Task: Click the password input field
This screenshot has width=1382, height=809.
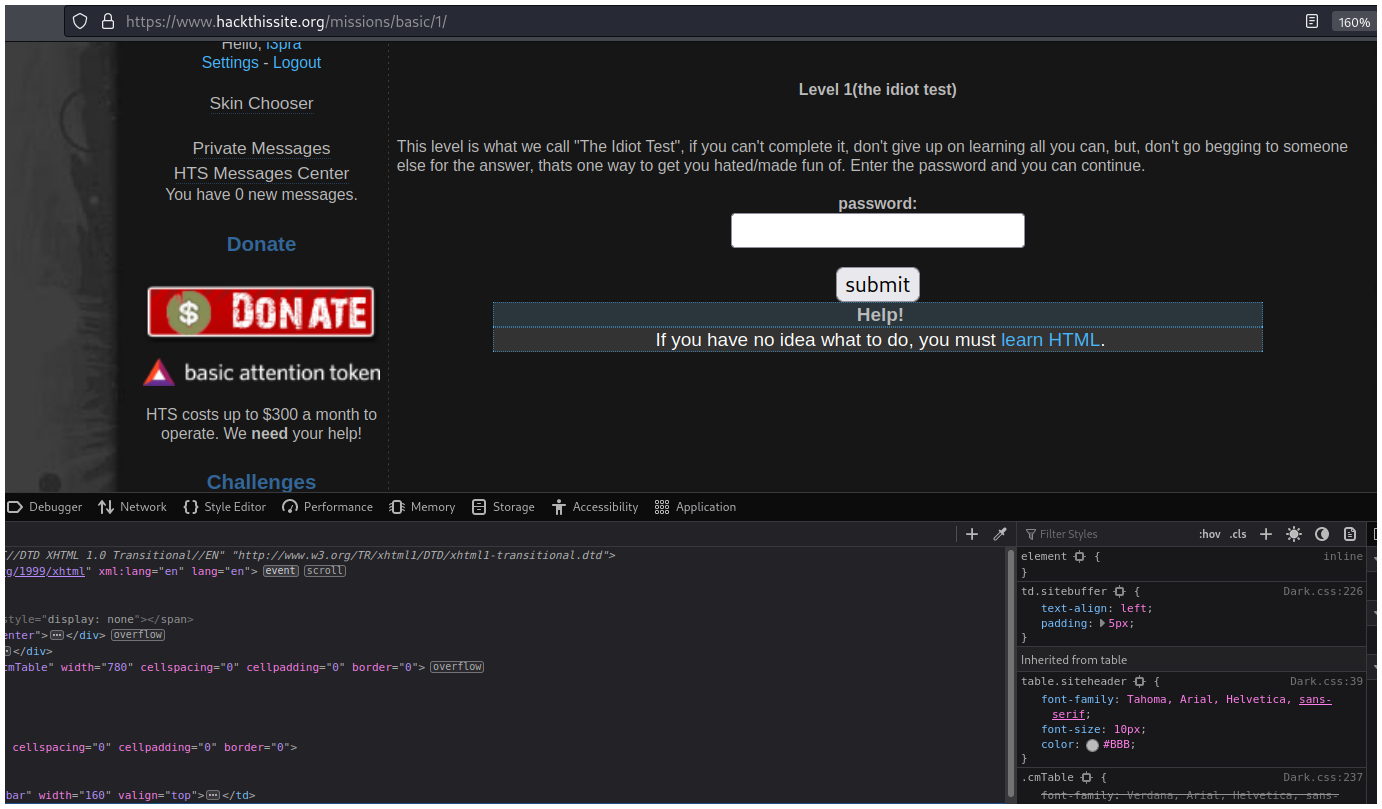Action: coord(877,230)
